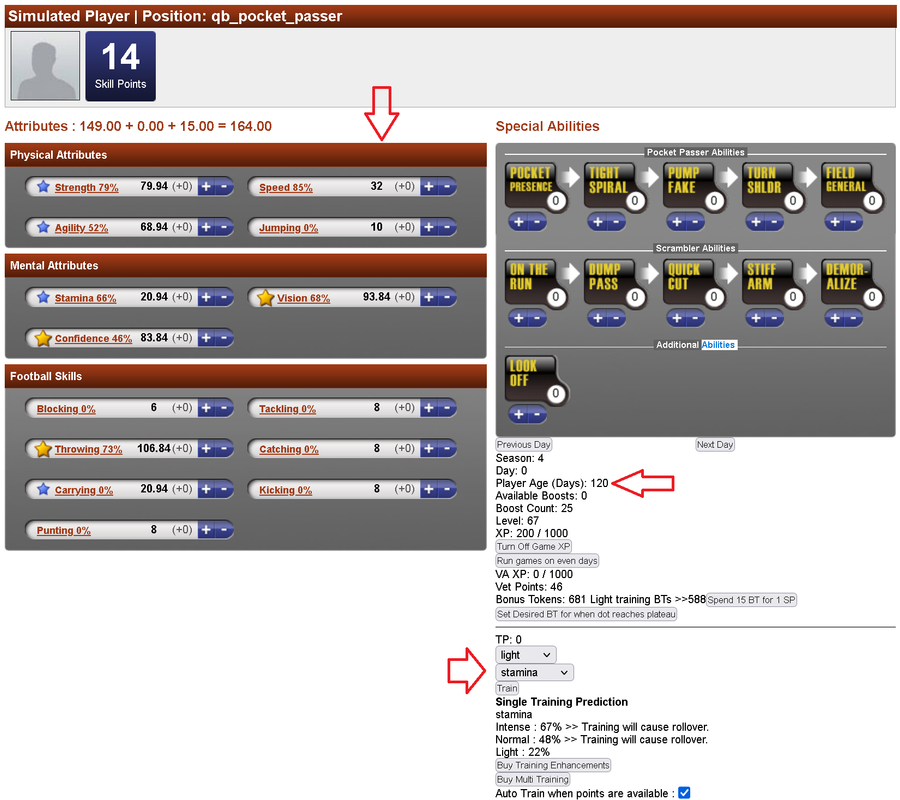Add a point to Kicking skill
The image size is (900, 800).
(429, 490)
